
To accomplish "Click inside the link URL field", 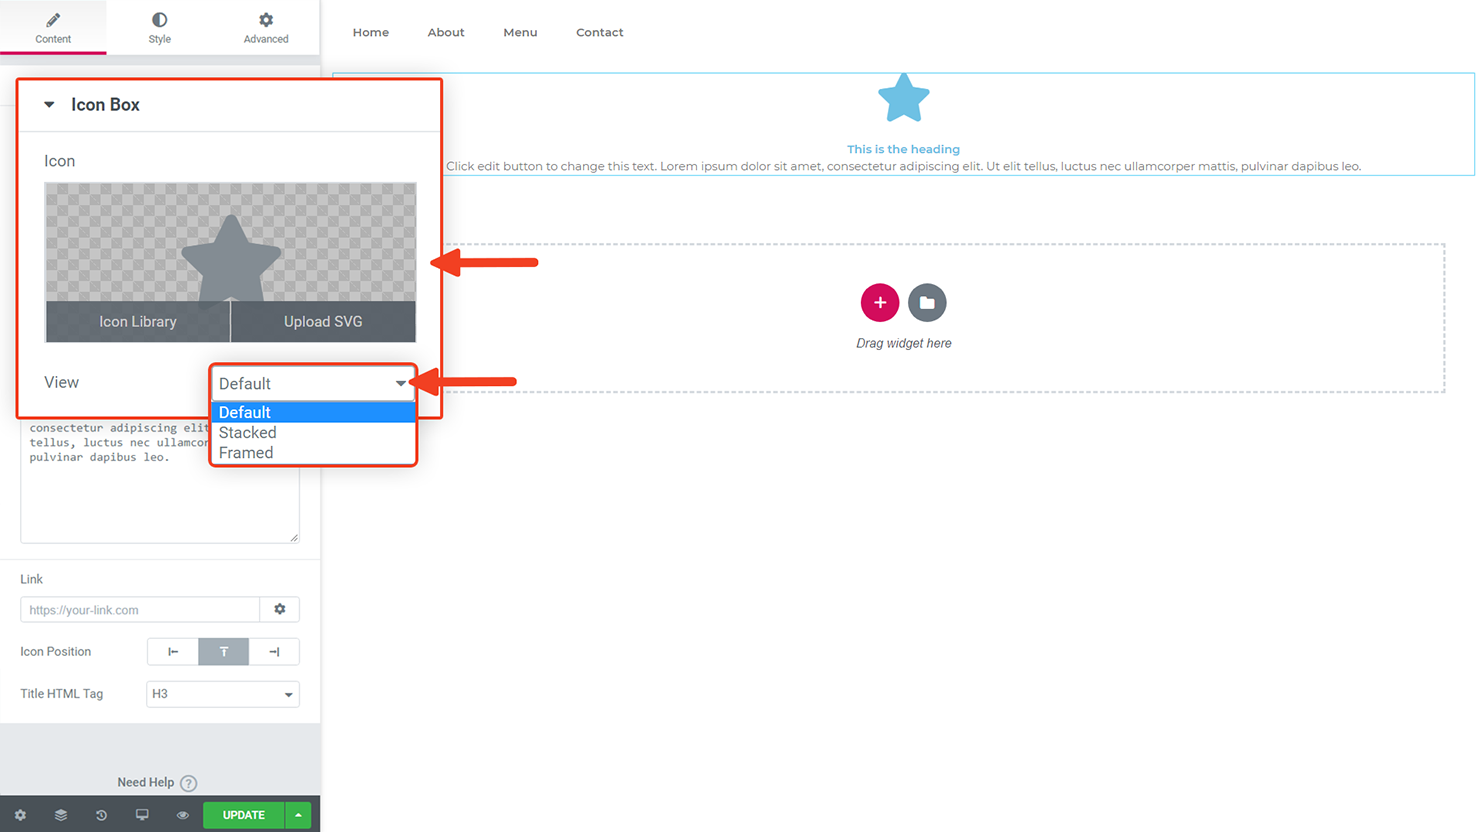I will (x=140, y=609).
